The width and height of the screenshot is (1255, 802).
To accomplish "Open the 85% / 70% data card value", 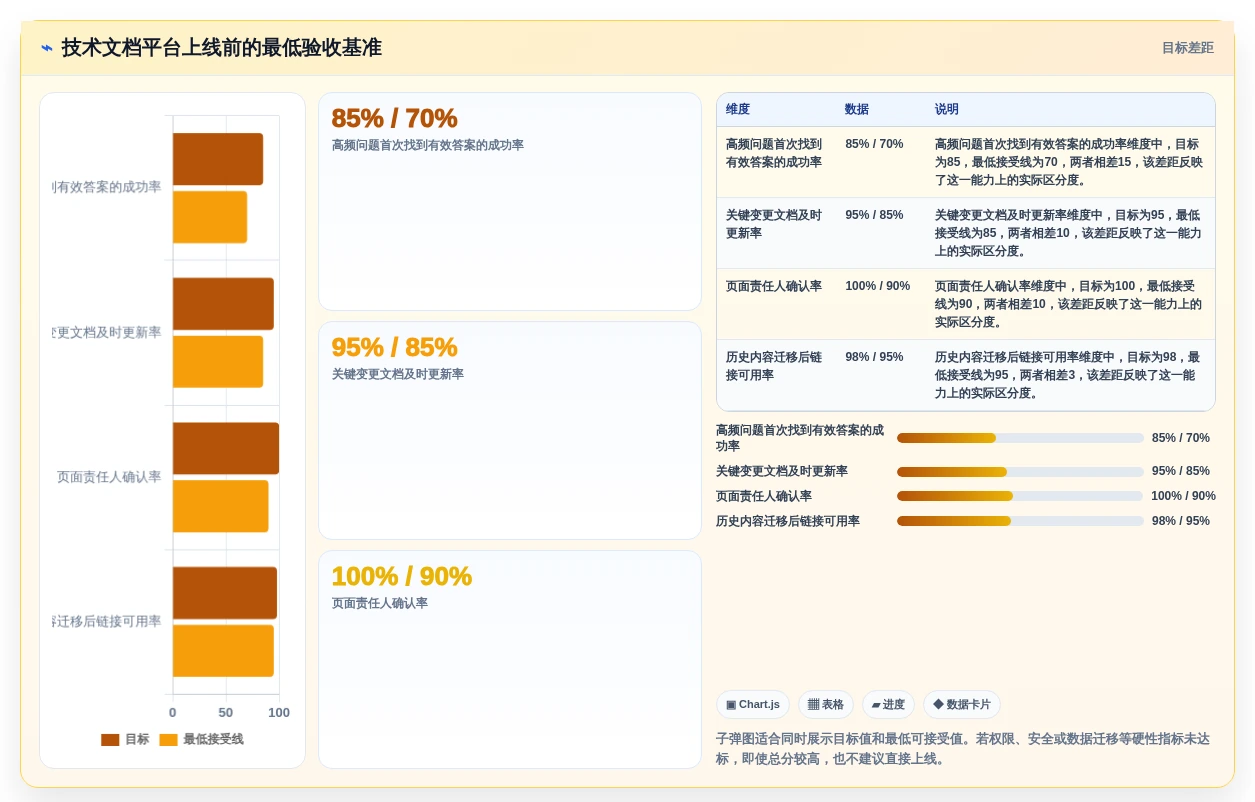I will click(x=394, y=118).
